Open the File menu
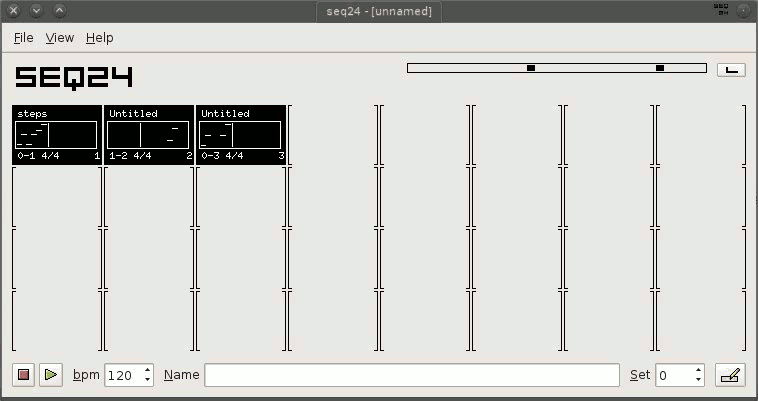Viewport: 758px width, 401px height. tap(24, 38)
